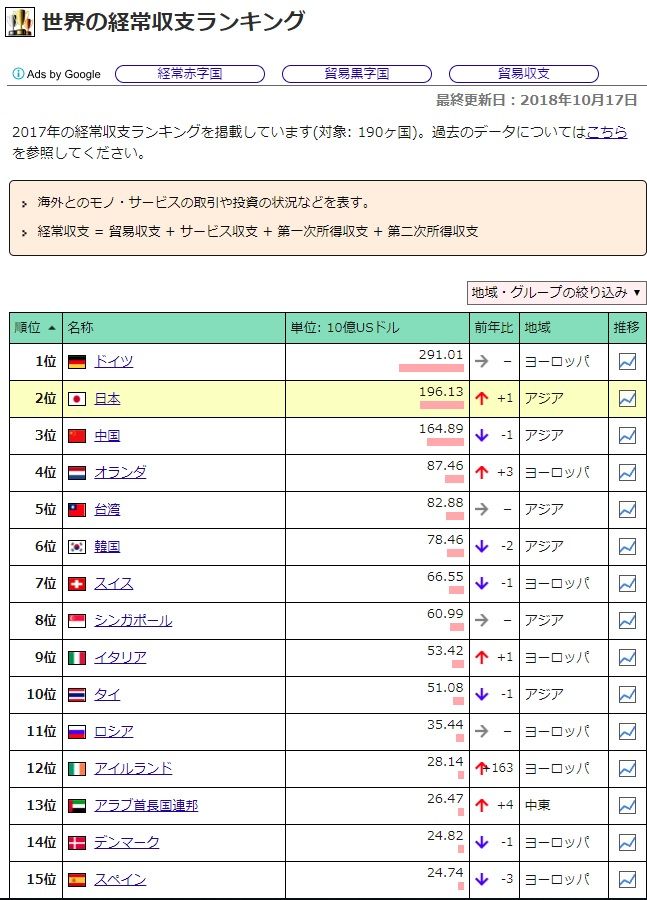Click the pink value bar for Germany
Viewport: 647px width, 900px height.
(431, 368)
